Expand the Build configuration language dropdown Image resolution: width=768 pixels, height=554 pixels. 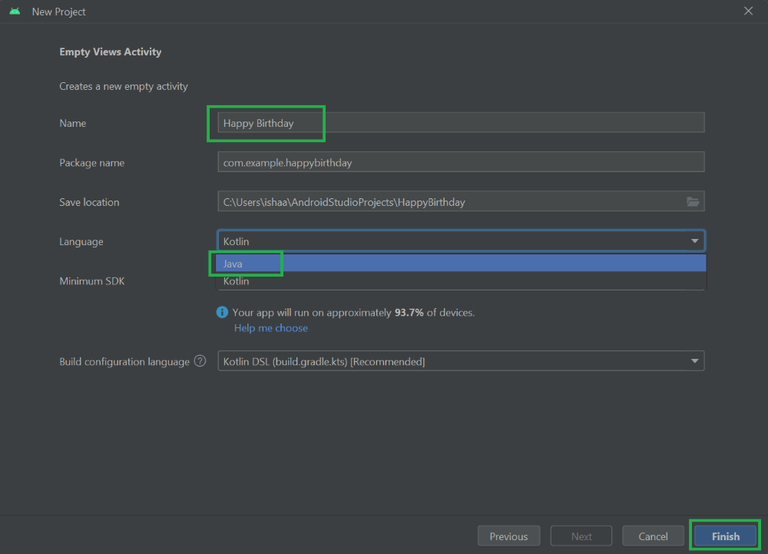460,361
